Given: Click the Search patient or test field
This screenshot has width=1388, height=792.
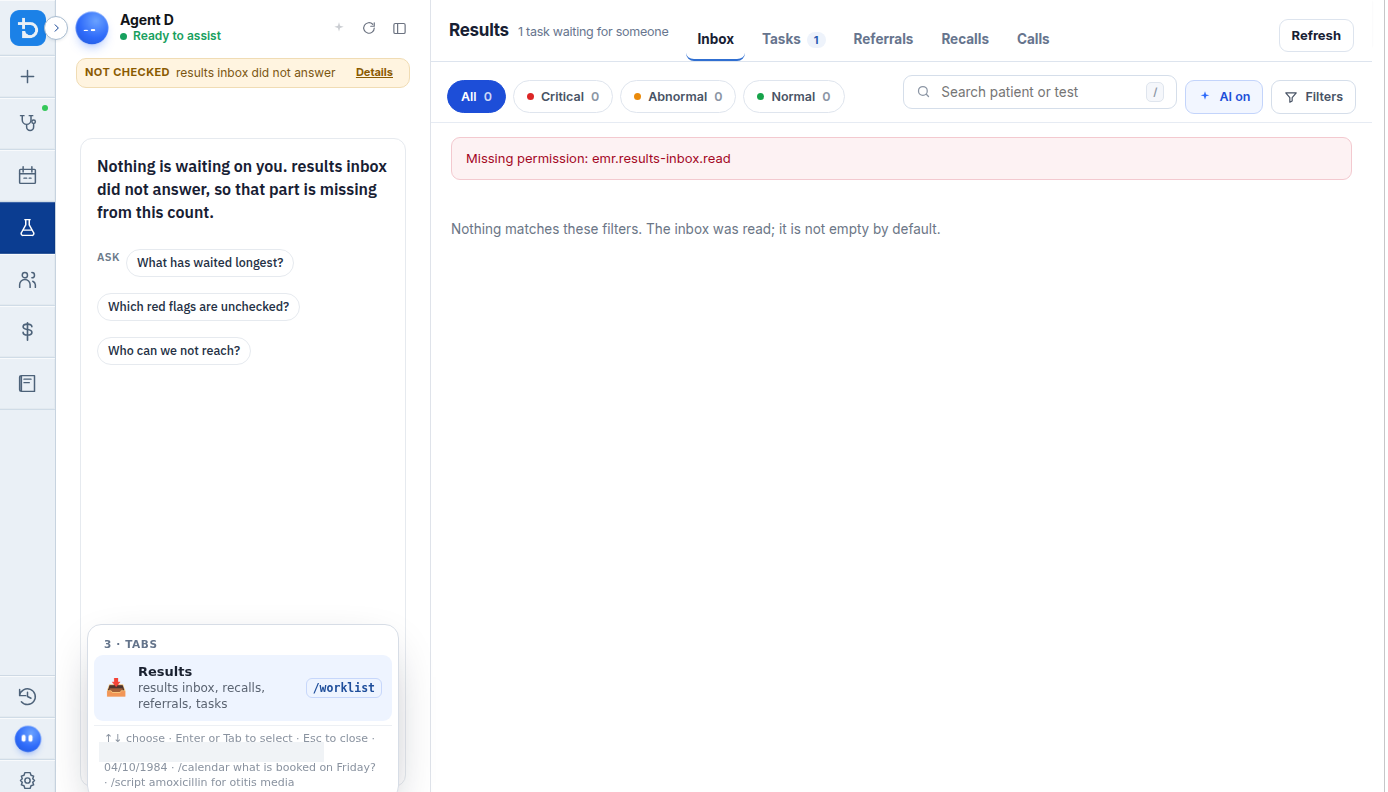Looking at the screenshot, I should click(1040, 92).
